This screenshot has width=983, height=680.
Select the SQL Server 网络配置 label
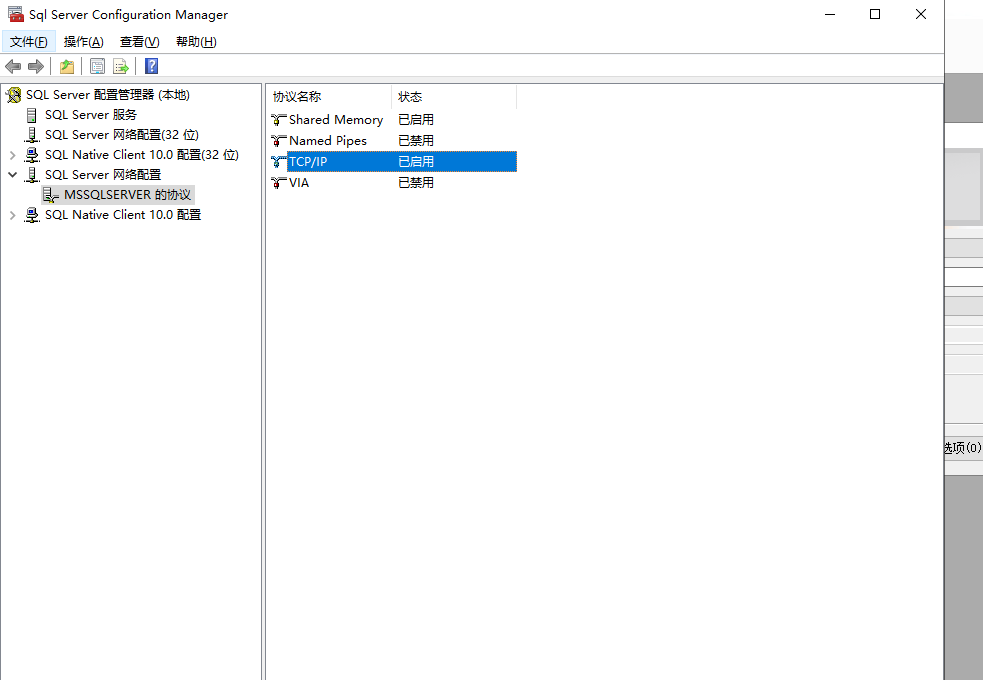(103, 175)
